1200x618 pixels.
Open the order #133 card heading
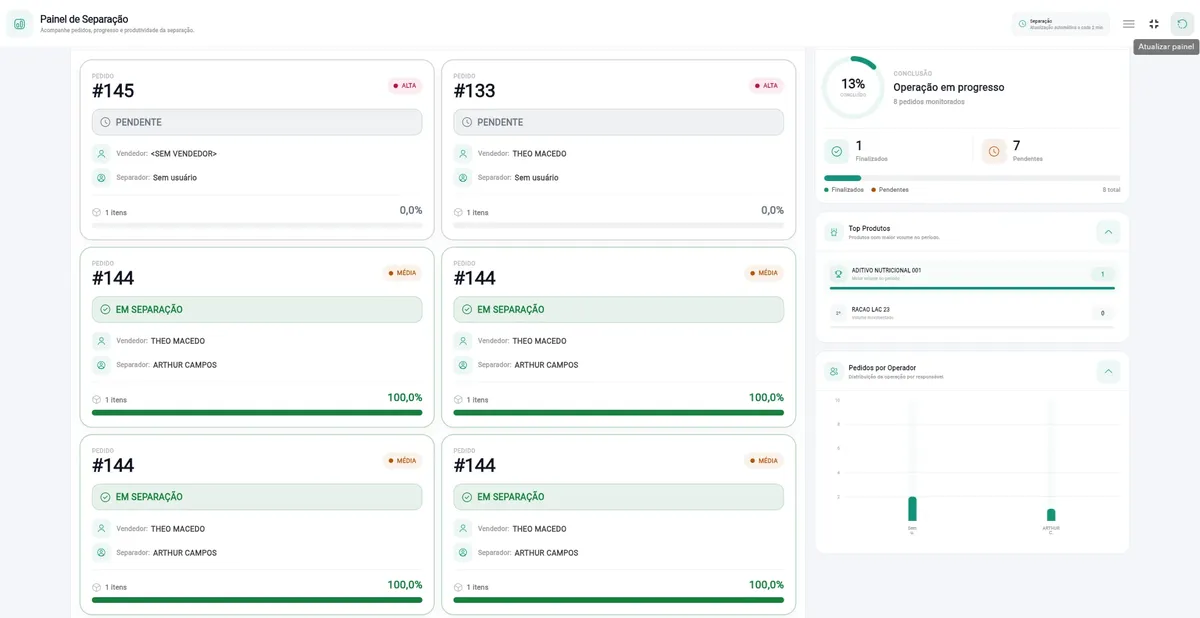pyautogui.click(x=474, y=91)
